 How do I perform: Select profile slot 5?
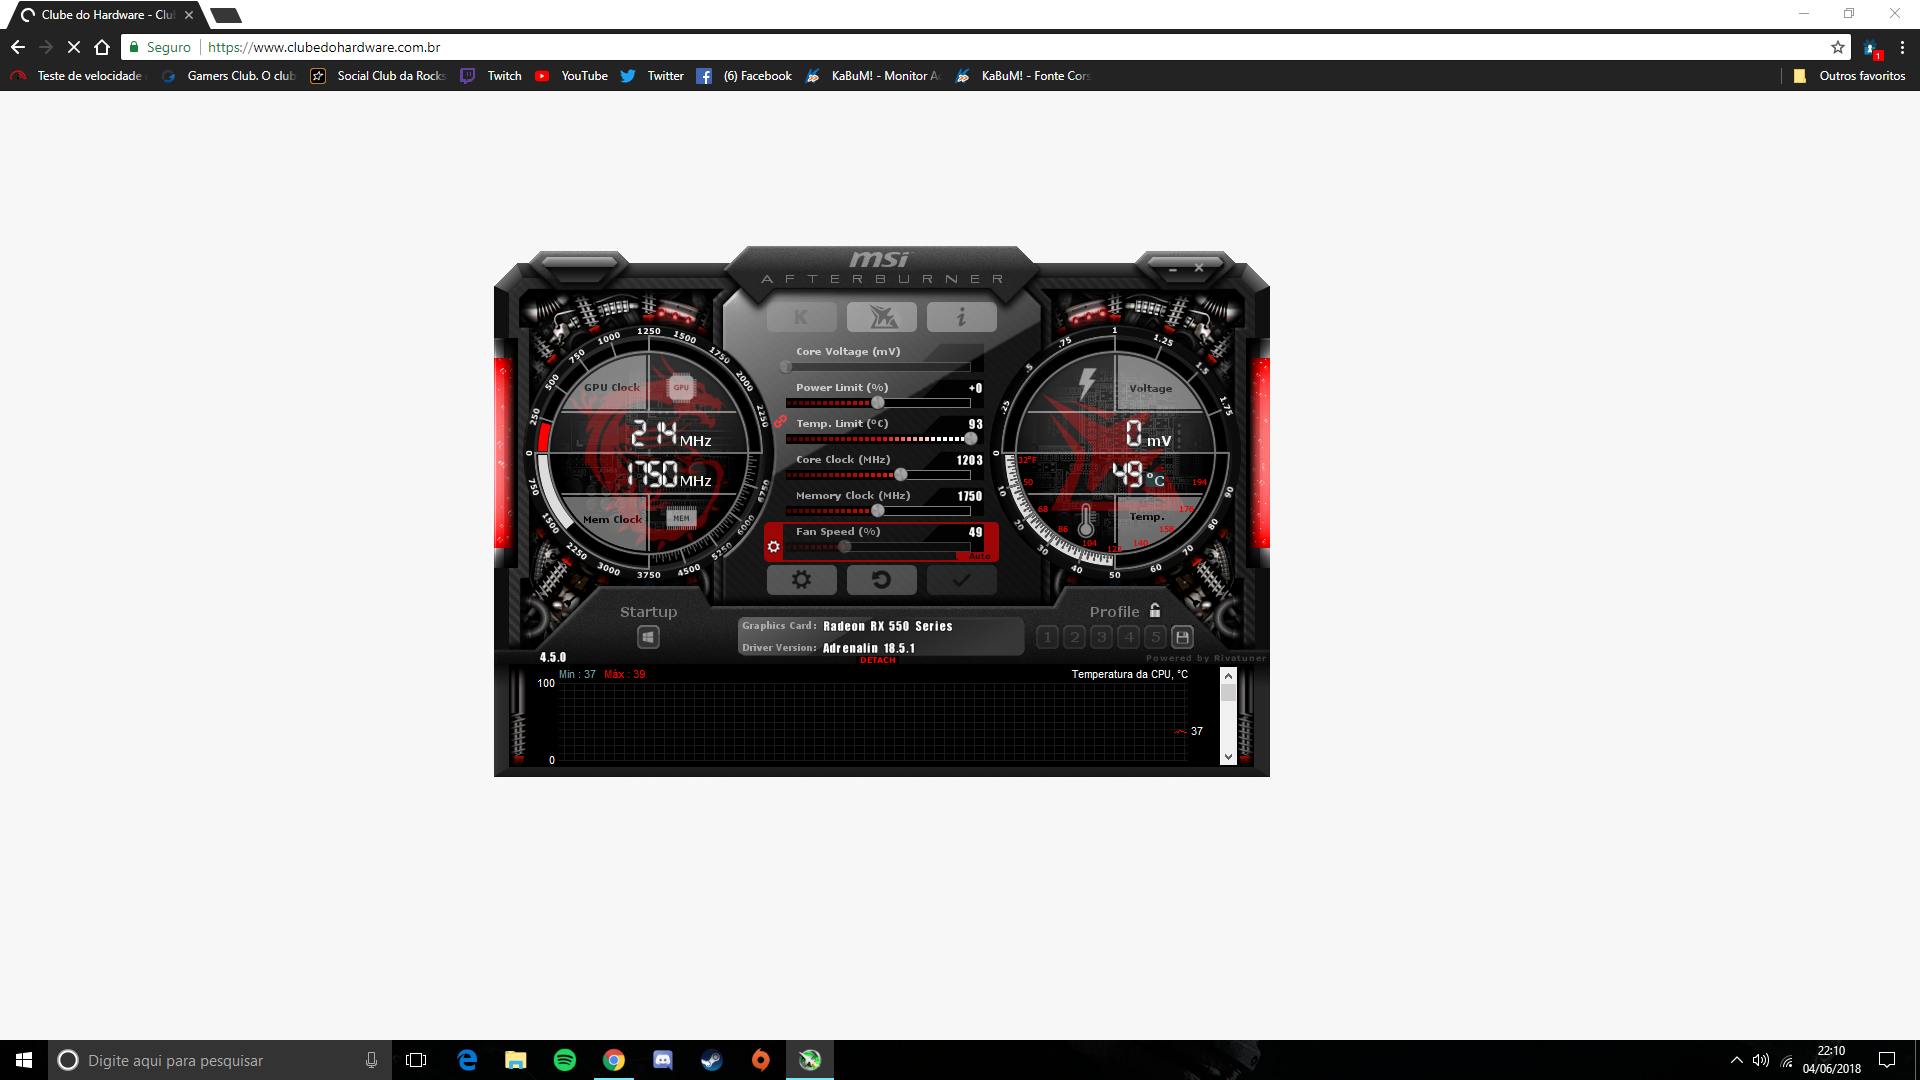[x=1155, y=637]
